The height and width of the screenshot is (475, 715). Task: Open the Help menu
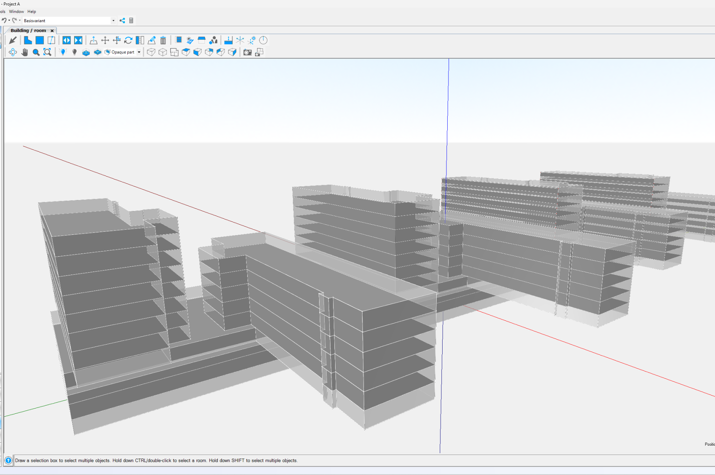[x=32, y=12]
